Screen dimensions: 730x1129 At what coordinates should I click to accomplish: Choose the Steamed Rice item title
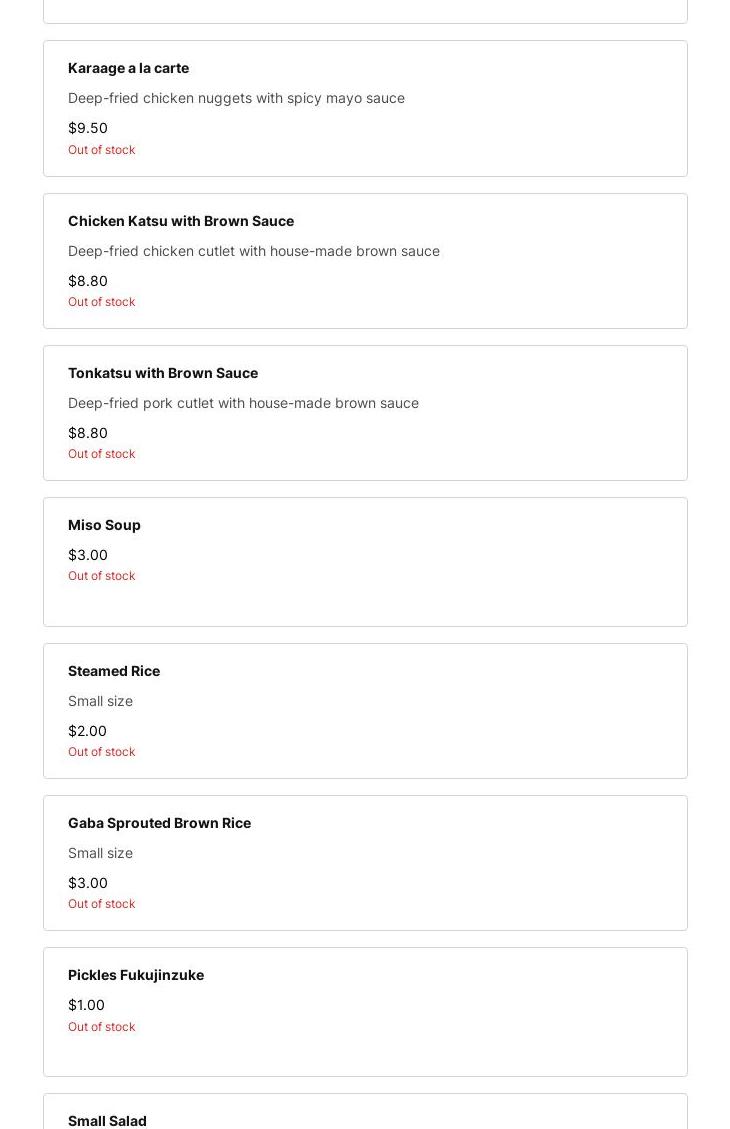click(x=114, y=671)
